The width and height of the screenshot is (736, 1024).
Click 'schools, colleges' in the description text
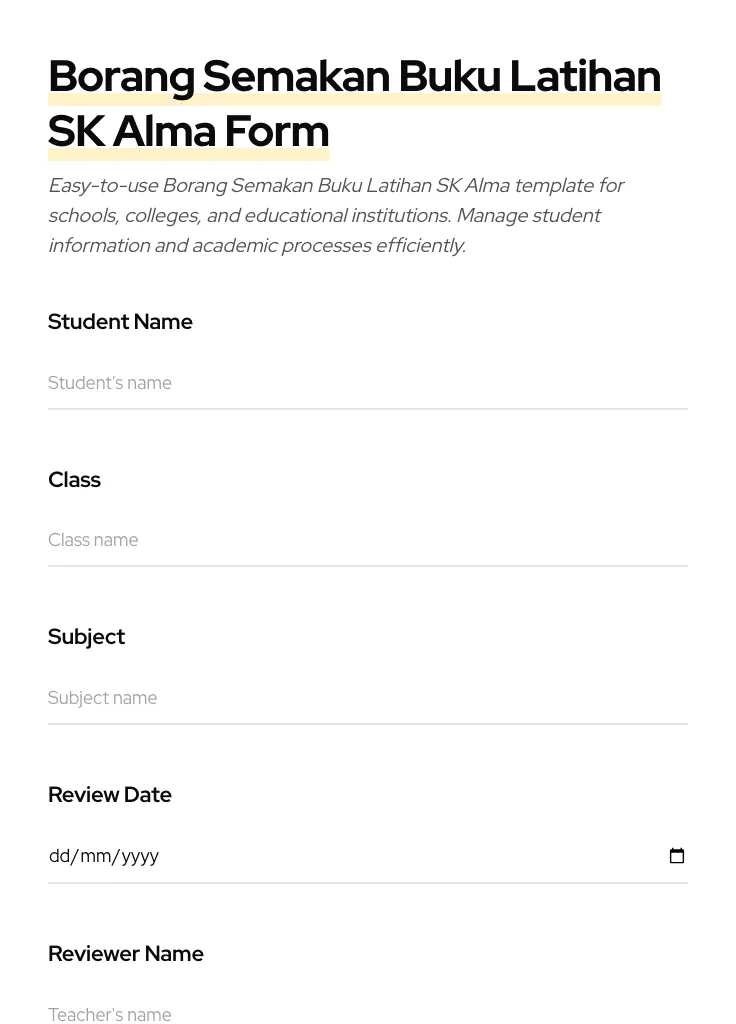(122, 216)
